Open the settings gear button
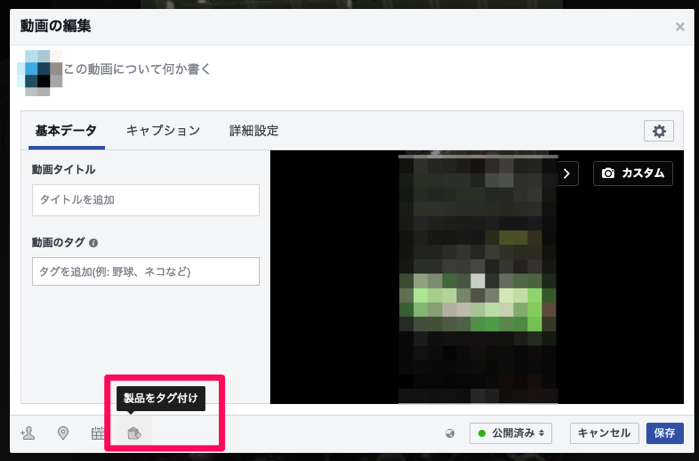This screenshot has width=699, height=461. [x=658, y=131]
